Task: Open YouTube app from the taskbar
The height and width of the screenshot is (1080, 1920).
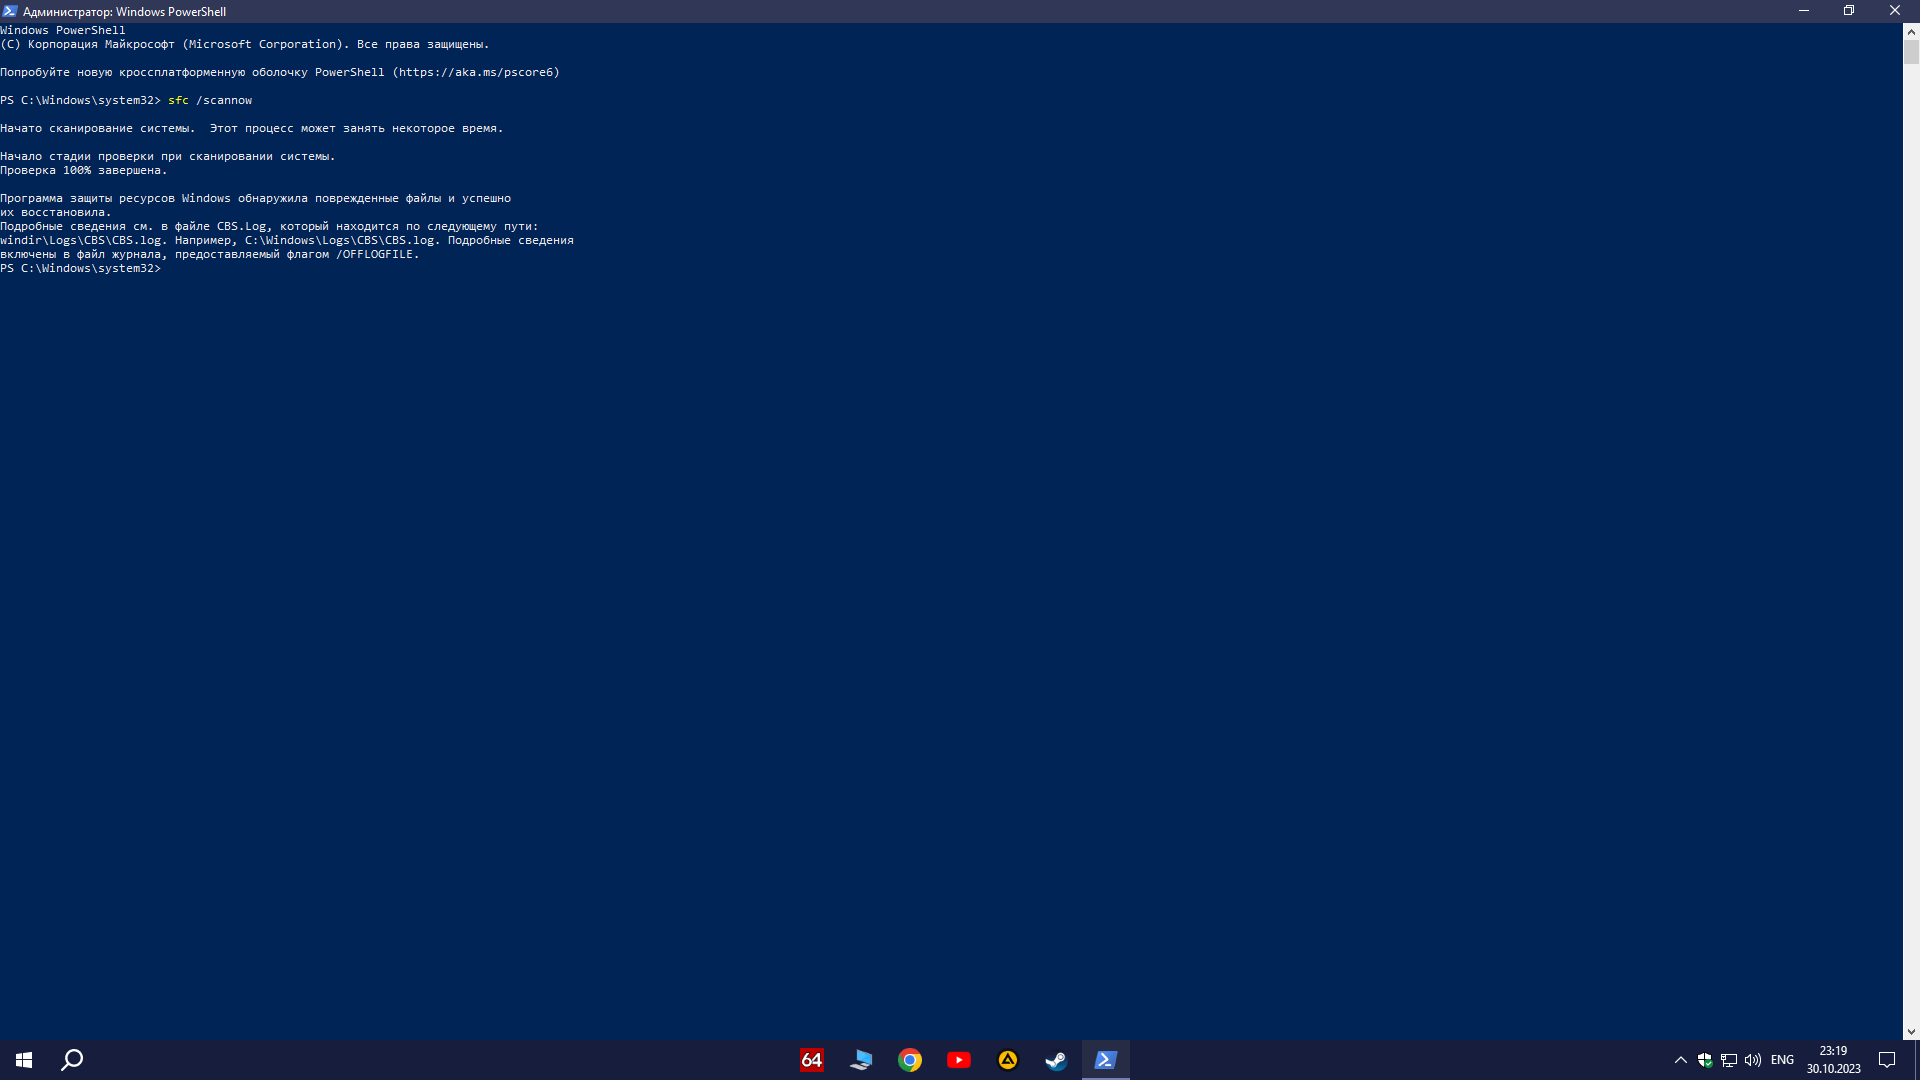Action: click(958, 1060)
